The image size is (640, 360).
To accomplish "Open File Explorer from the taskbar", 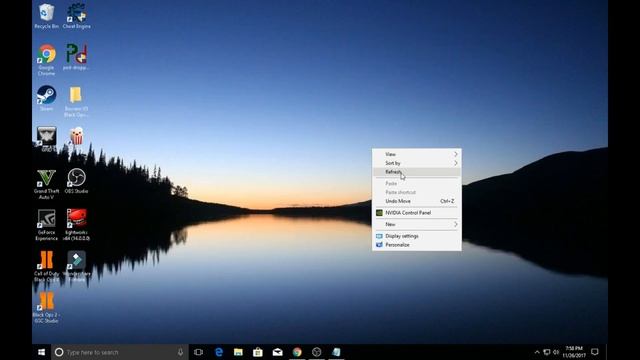I will [x=238, y=352].
